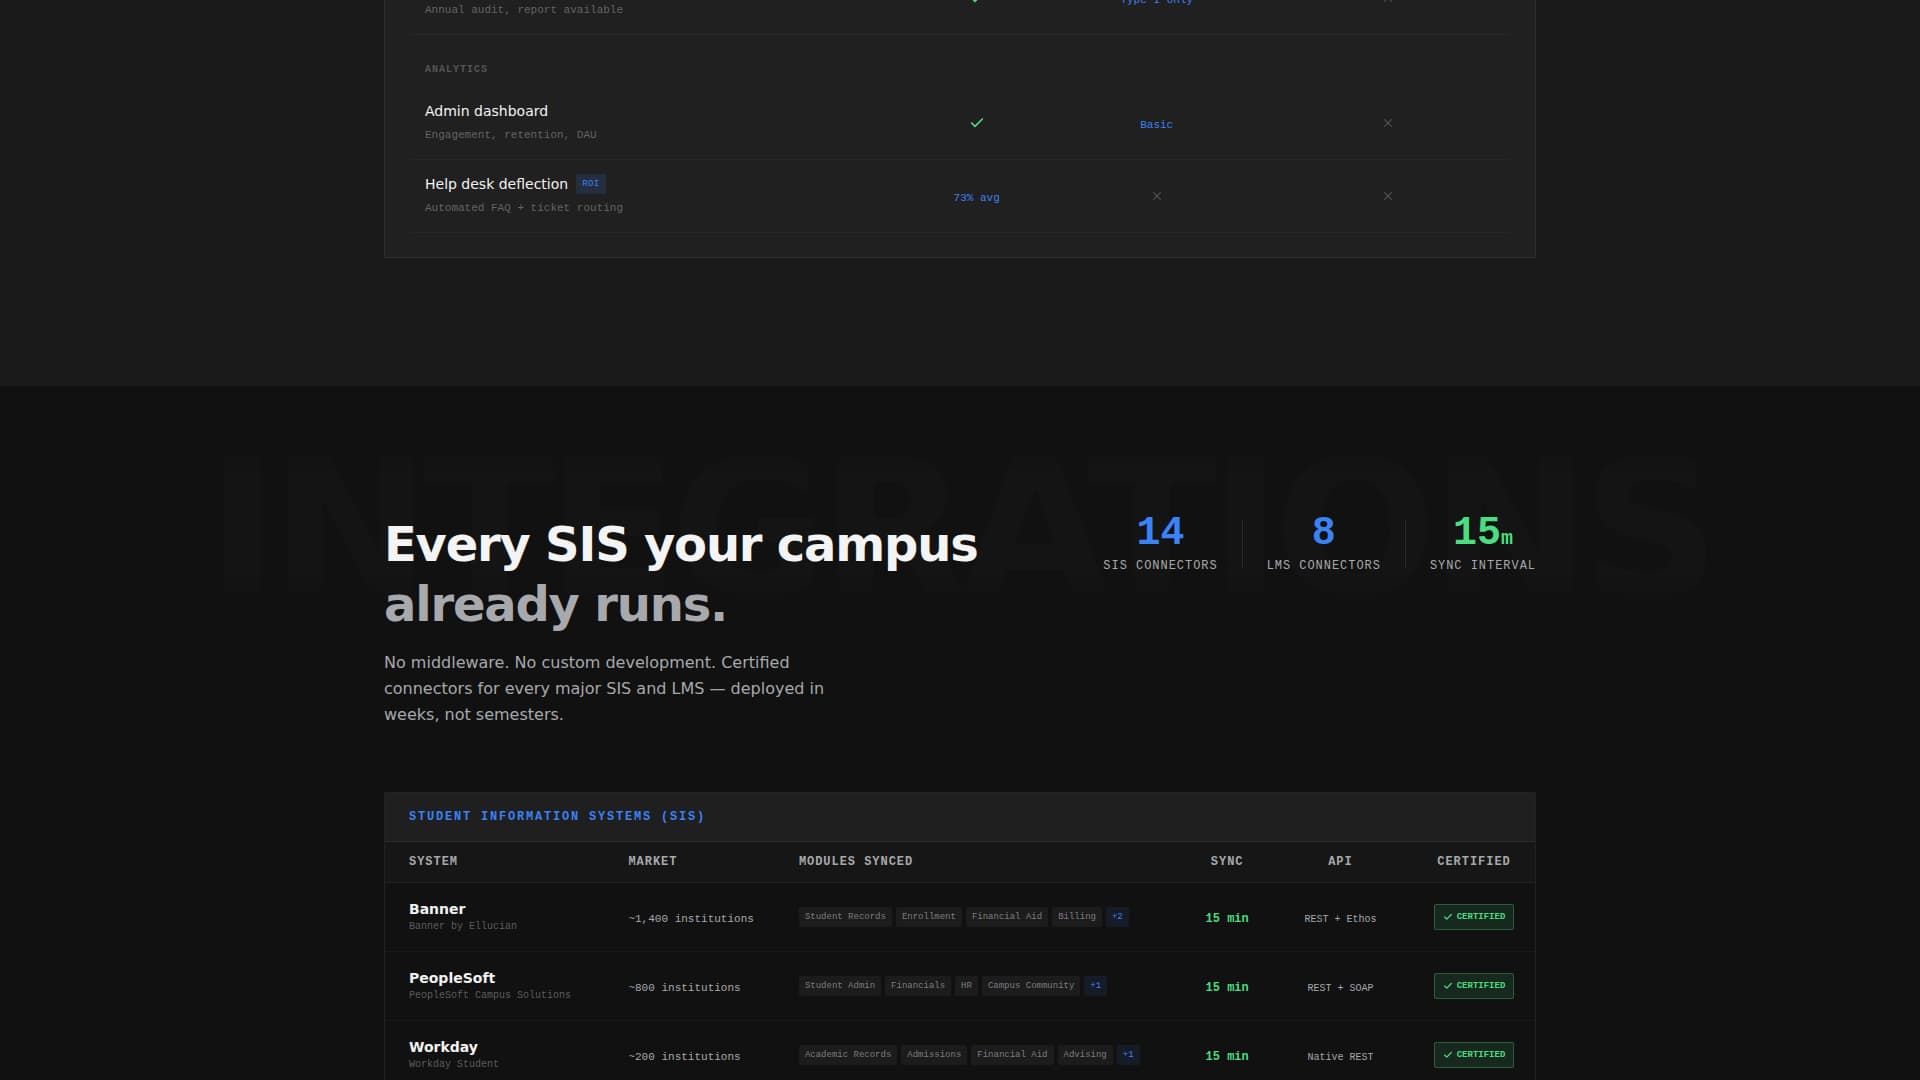Click the Billing module tag
The image size is (1920, 1080).
click(1077, 917)
